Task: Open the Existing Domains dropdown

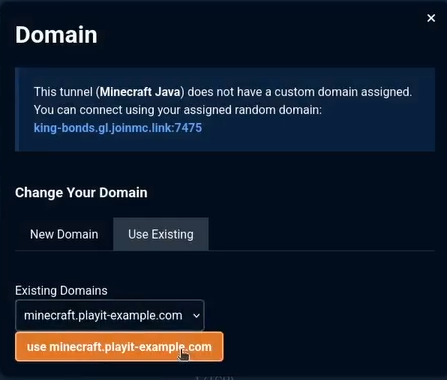Action: (110, 315)
